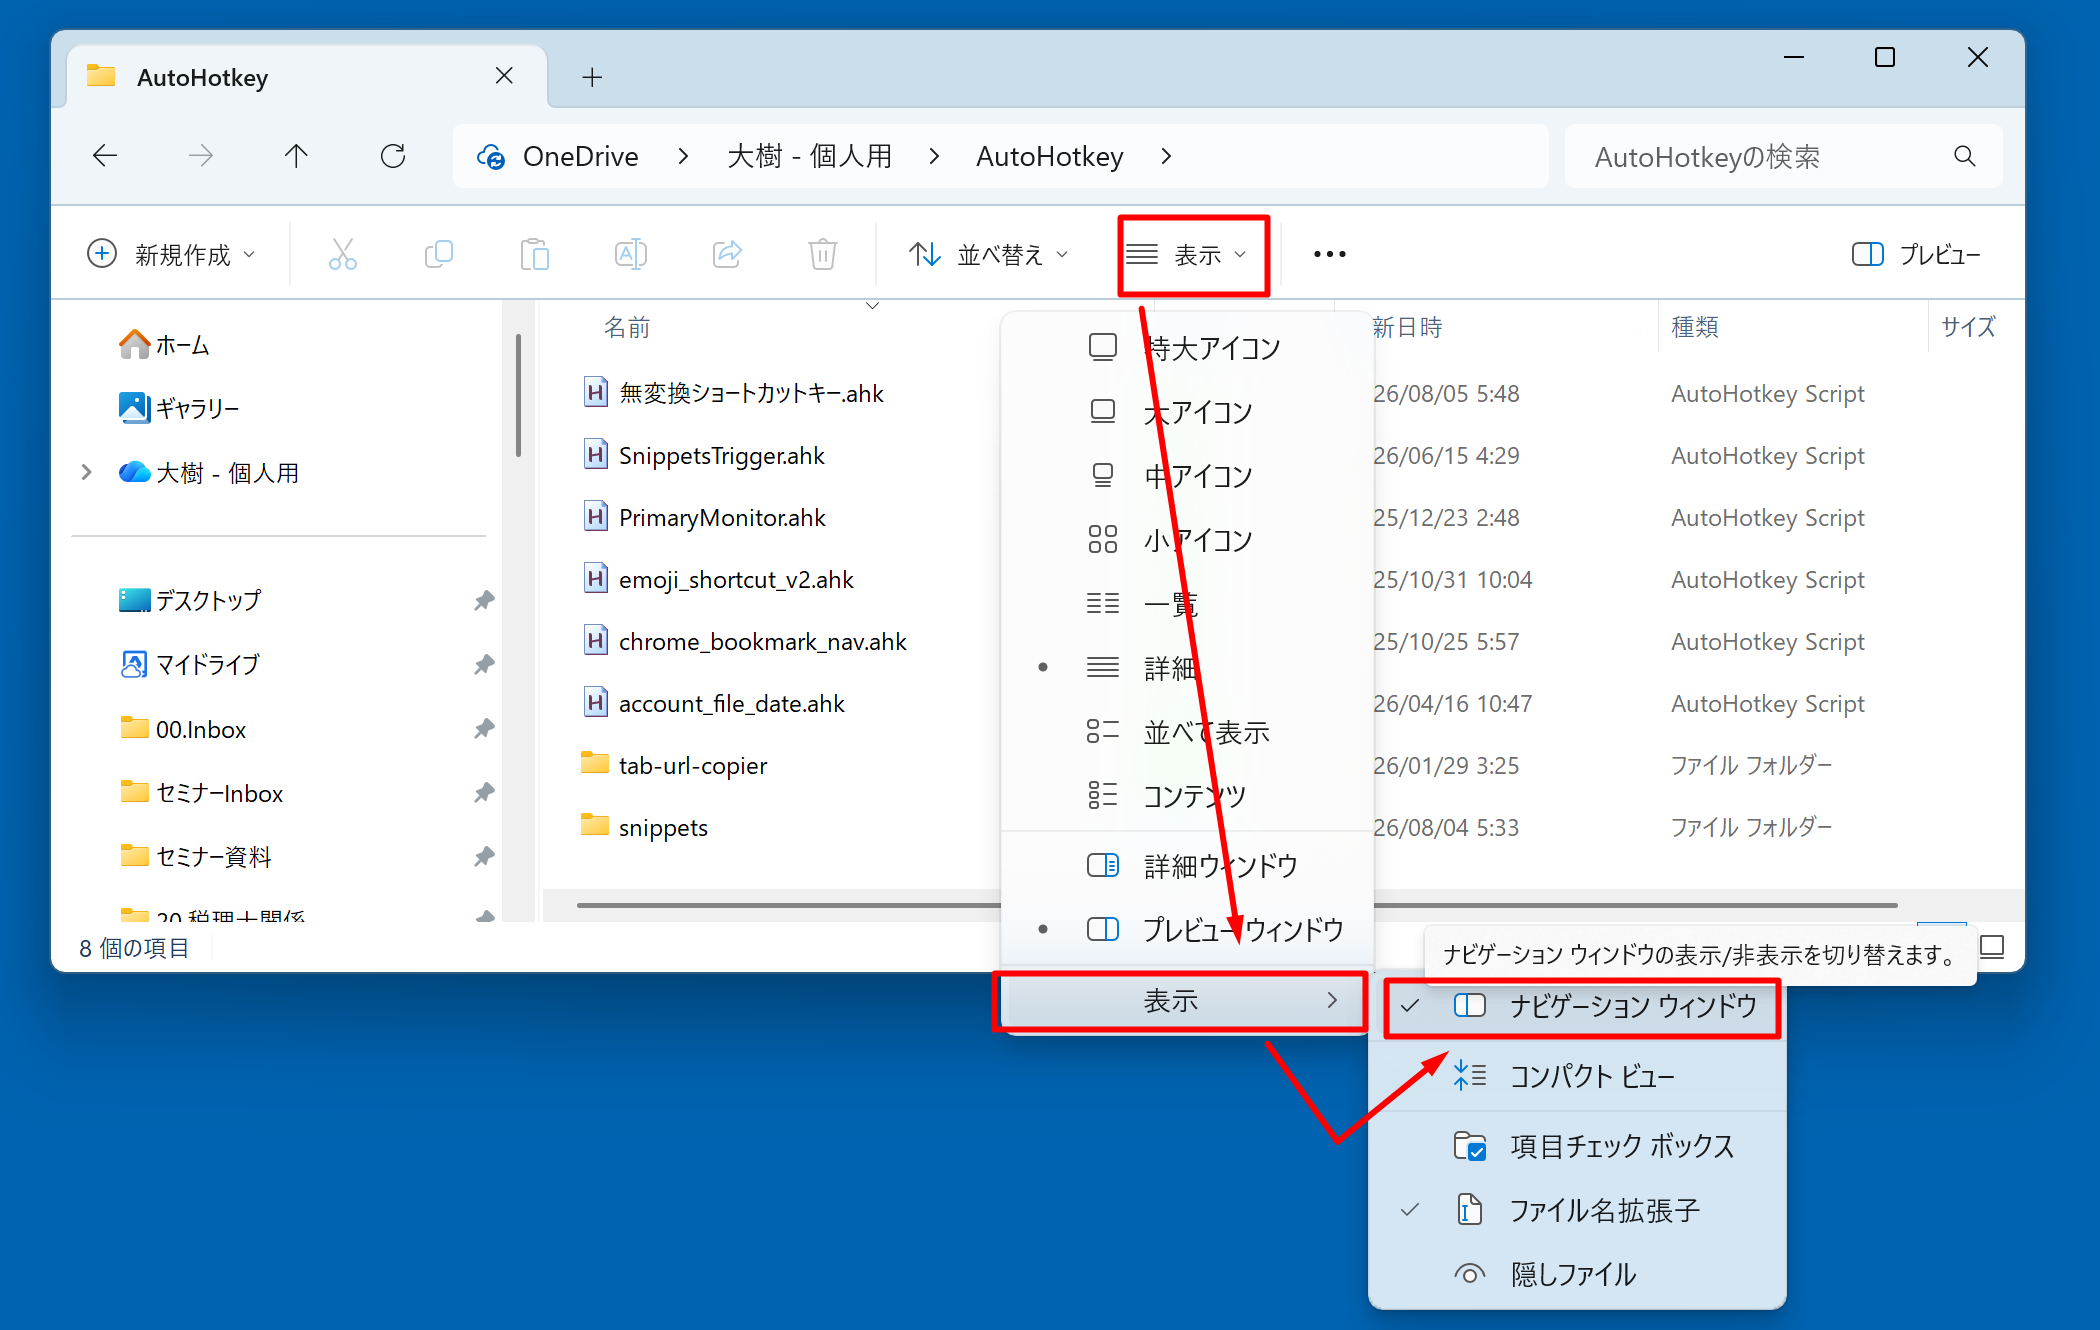Expand the chevron after 大樹 - 個人用 breadcrumb
Viewport: 2100px width, 1330px height.
click(x=934, y=156)
